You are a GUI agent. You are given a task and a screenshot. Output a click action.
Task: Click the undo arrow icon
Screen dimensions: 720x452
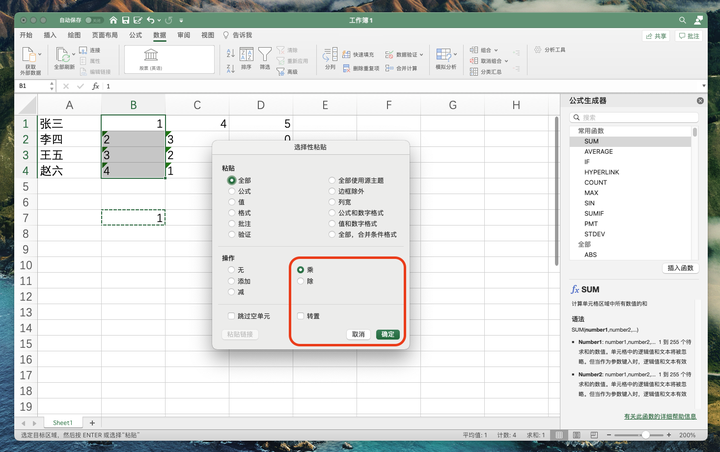[151, 20]
